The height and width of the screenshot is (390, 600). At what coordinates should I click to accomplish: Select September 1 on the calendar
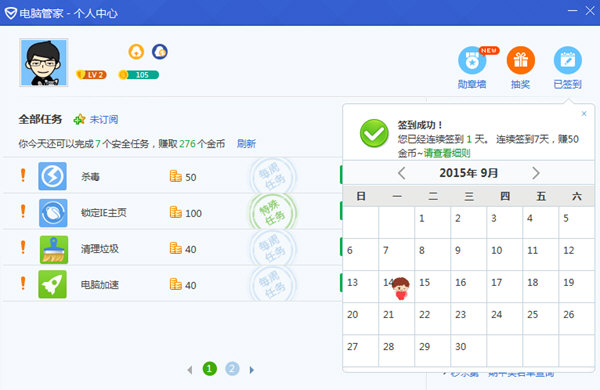click(432, 223)
